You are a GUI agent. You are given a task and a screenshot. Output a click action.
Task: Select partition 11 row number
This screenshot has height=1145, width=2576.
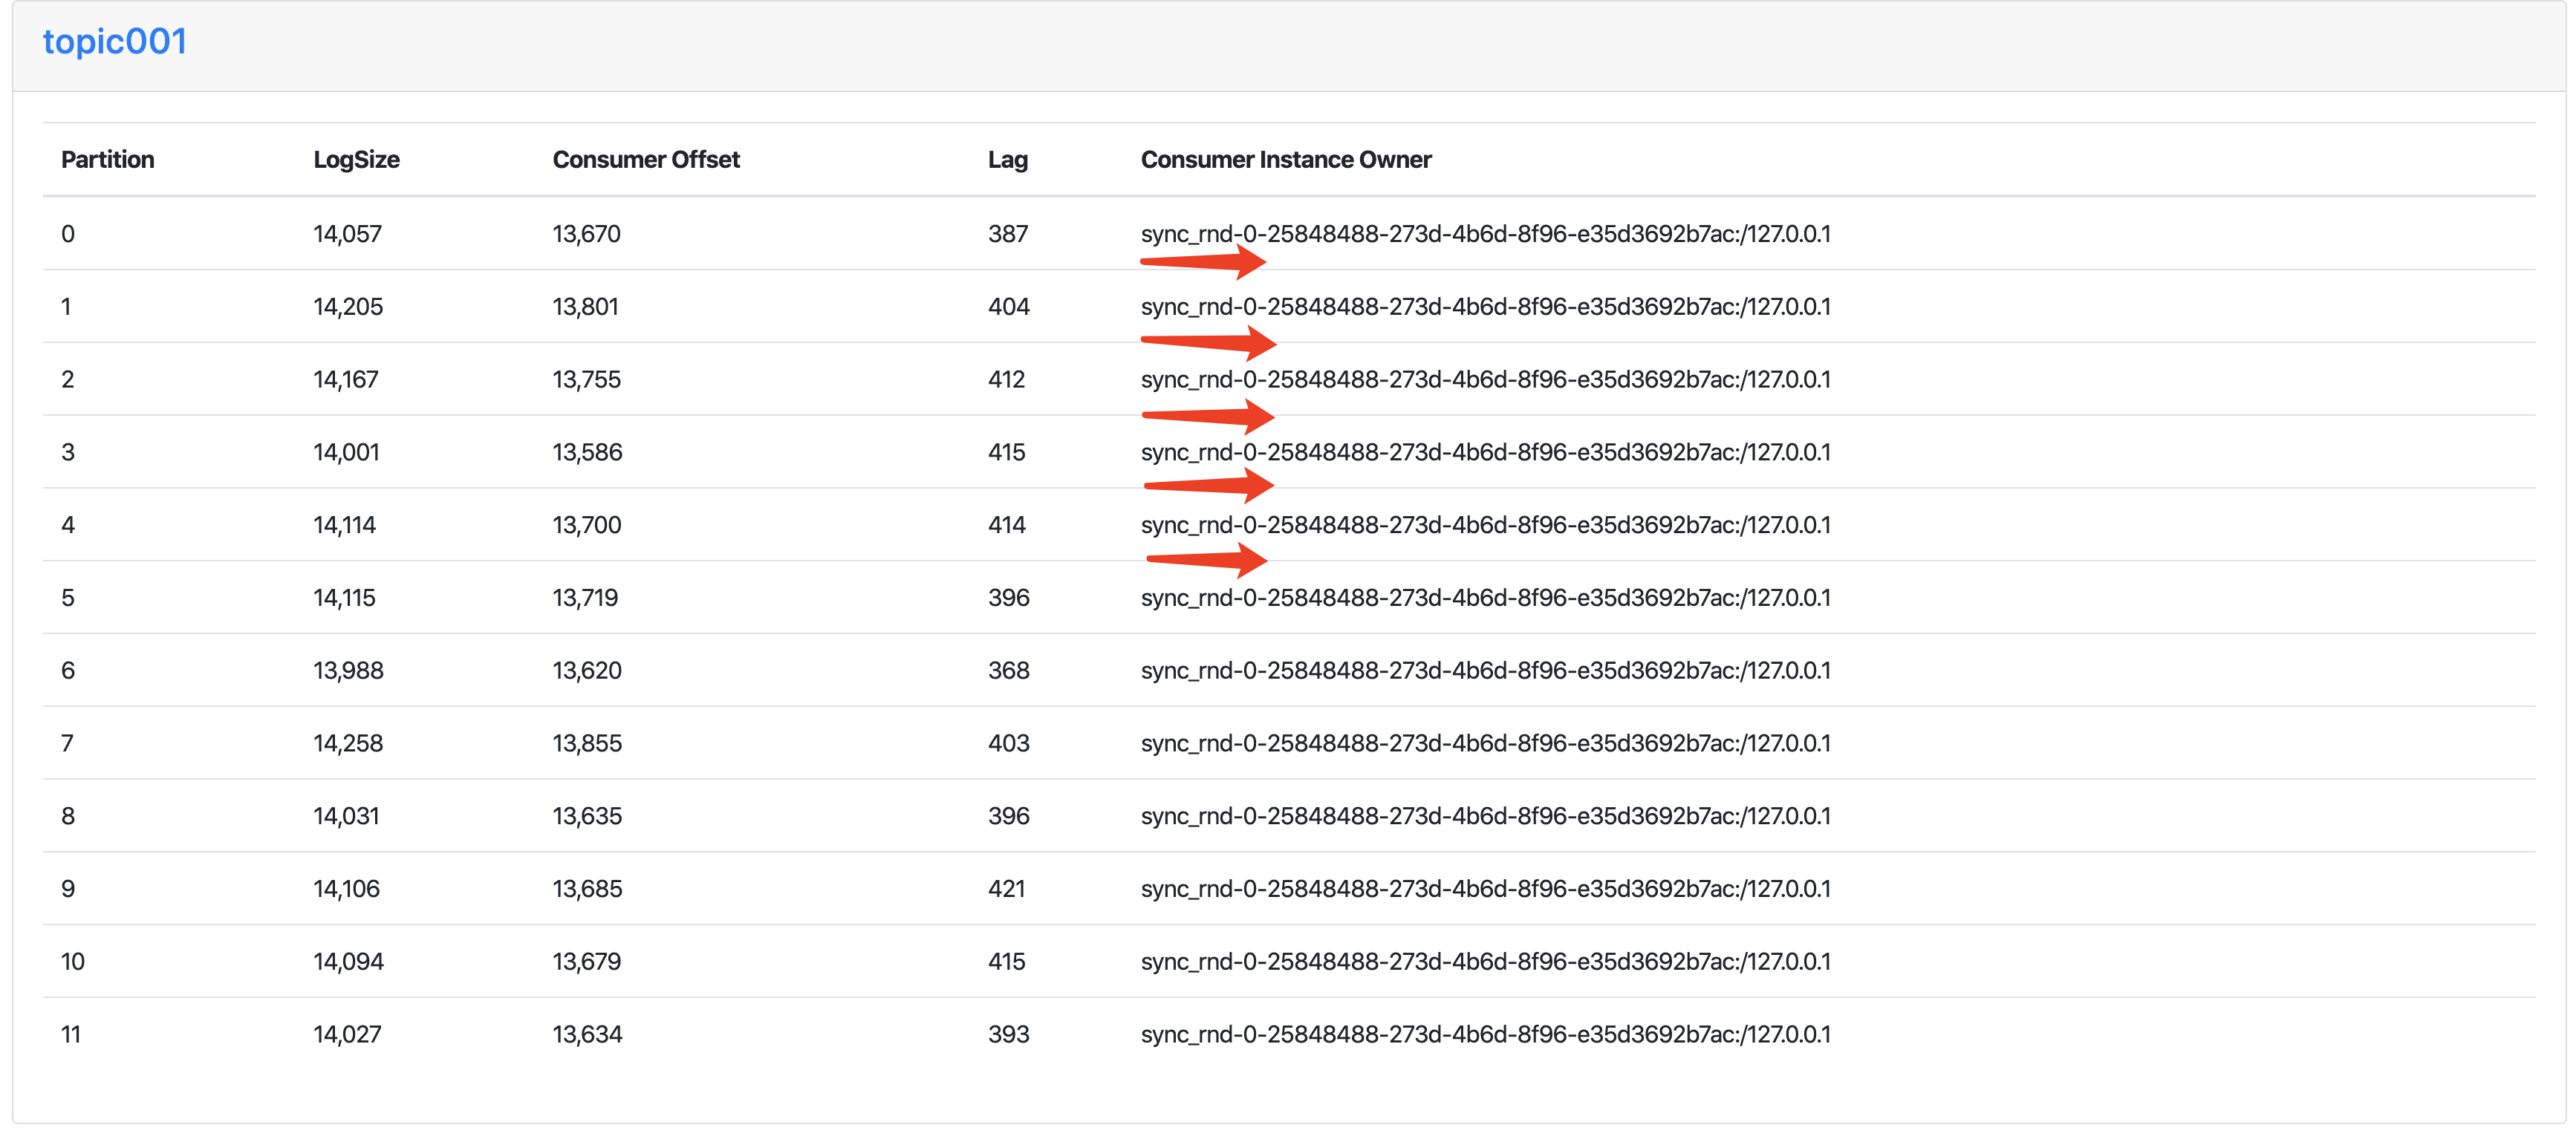[71, 1035]
